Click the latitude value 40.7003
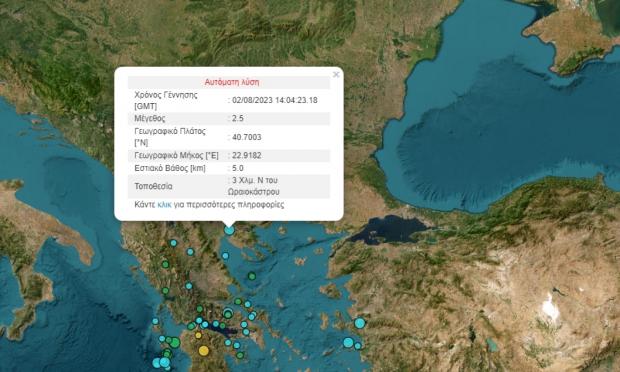 tap(246, 137)
